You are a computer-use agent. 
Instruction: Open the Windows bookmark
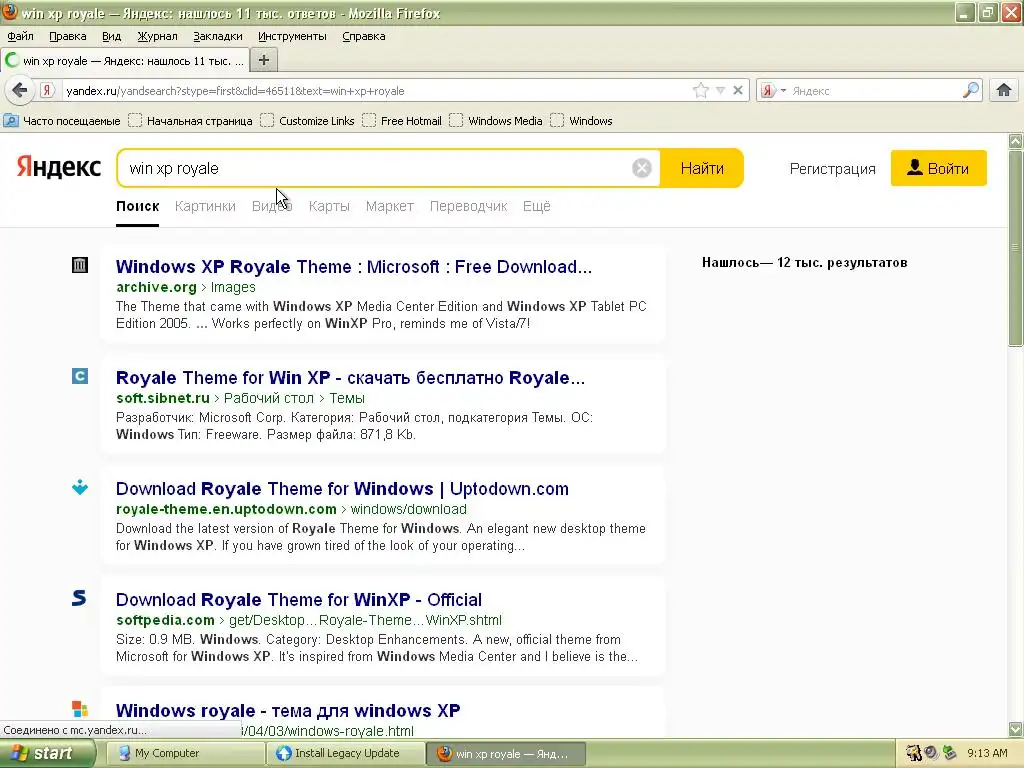(x=582, y=121)
